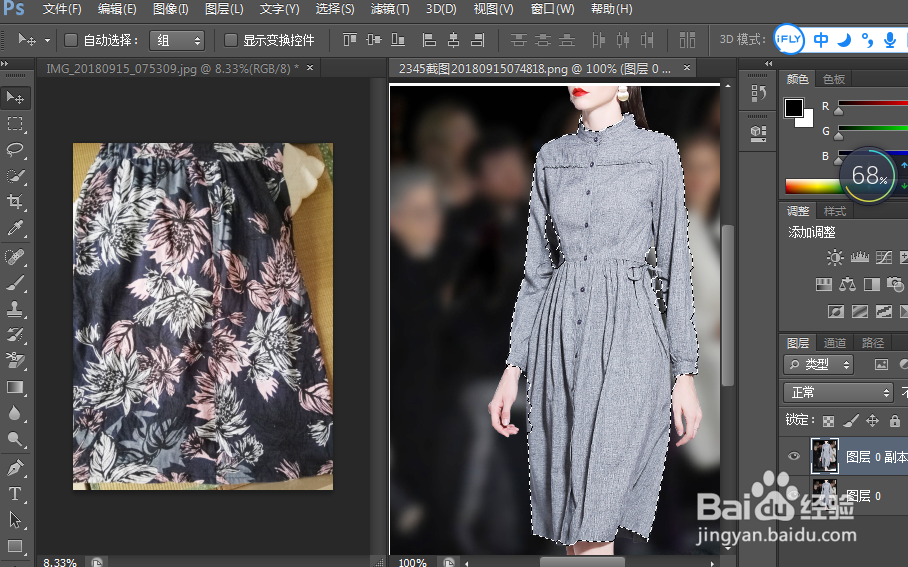Toggle iFLY voice input microphone
This screenshot has width=908, height=567.
click(x=890, y=40)
